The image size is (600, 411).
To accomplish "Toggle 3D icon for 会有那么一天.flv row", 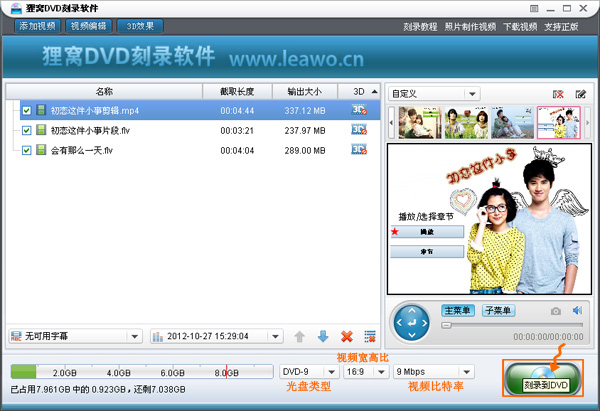I will [359, 150].
